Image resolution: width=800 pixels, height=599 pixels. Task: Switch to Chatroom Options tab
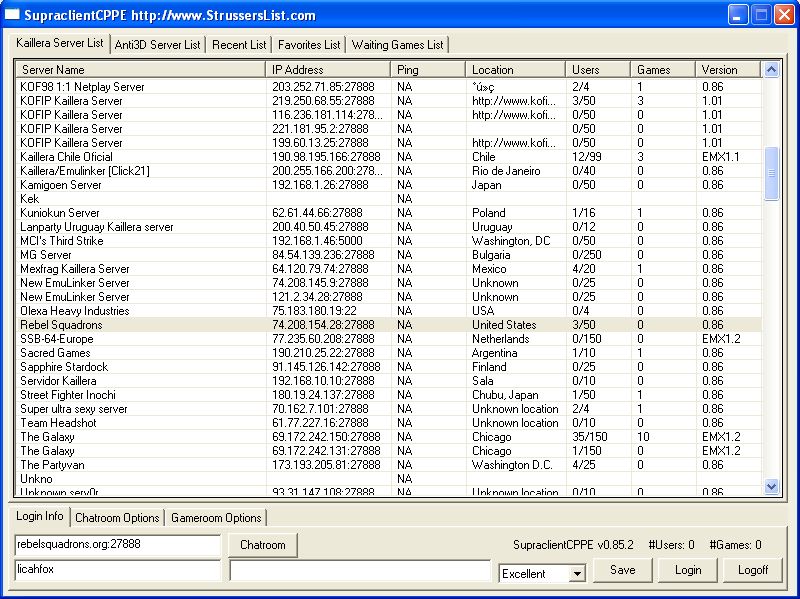point(117,518)
